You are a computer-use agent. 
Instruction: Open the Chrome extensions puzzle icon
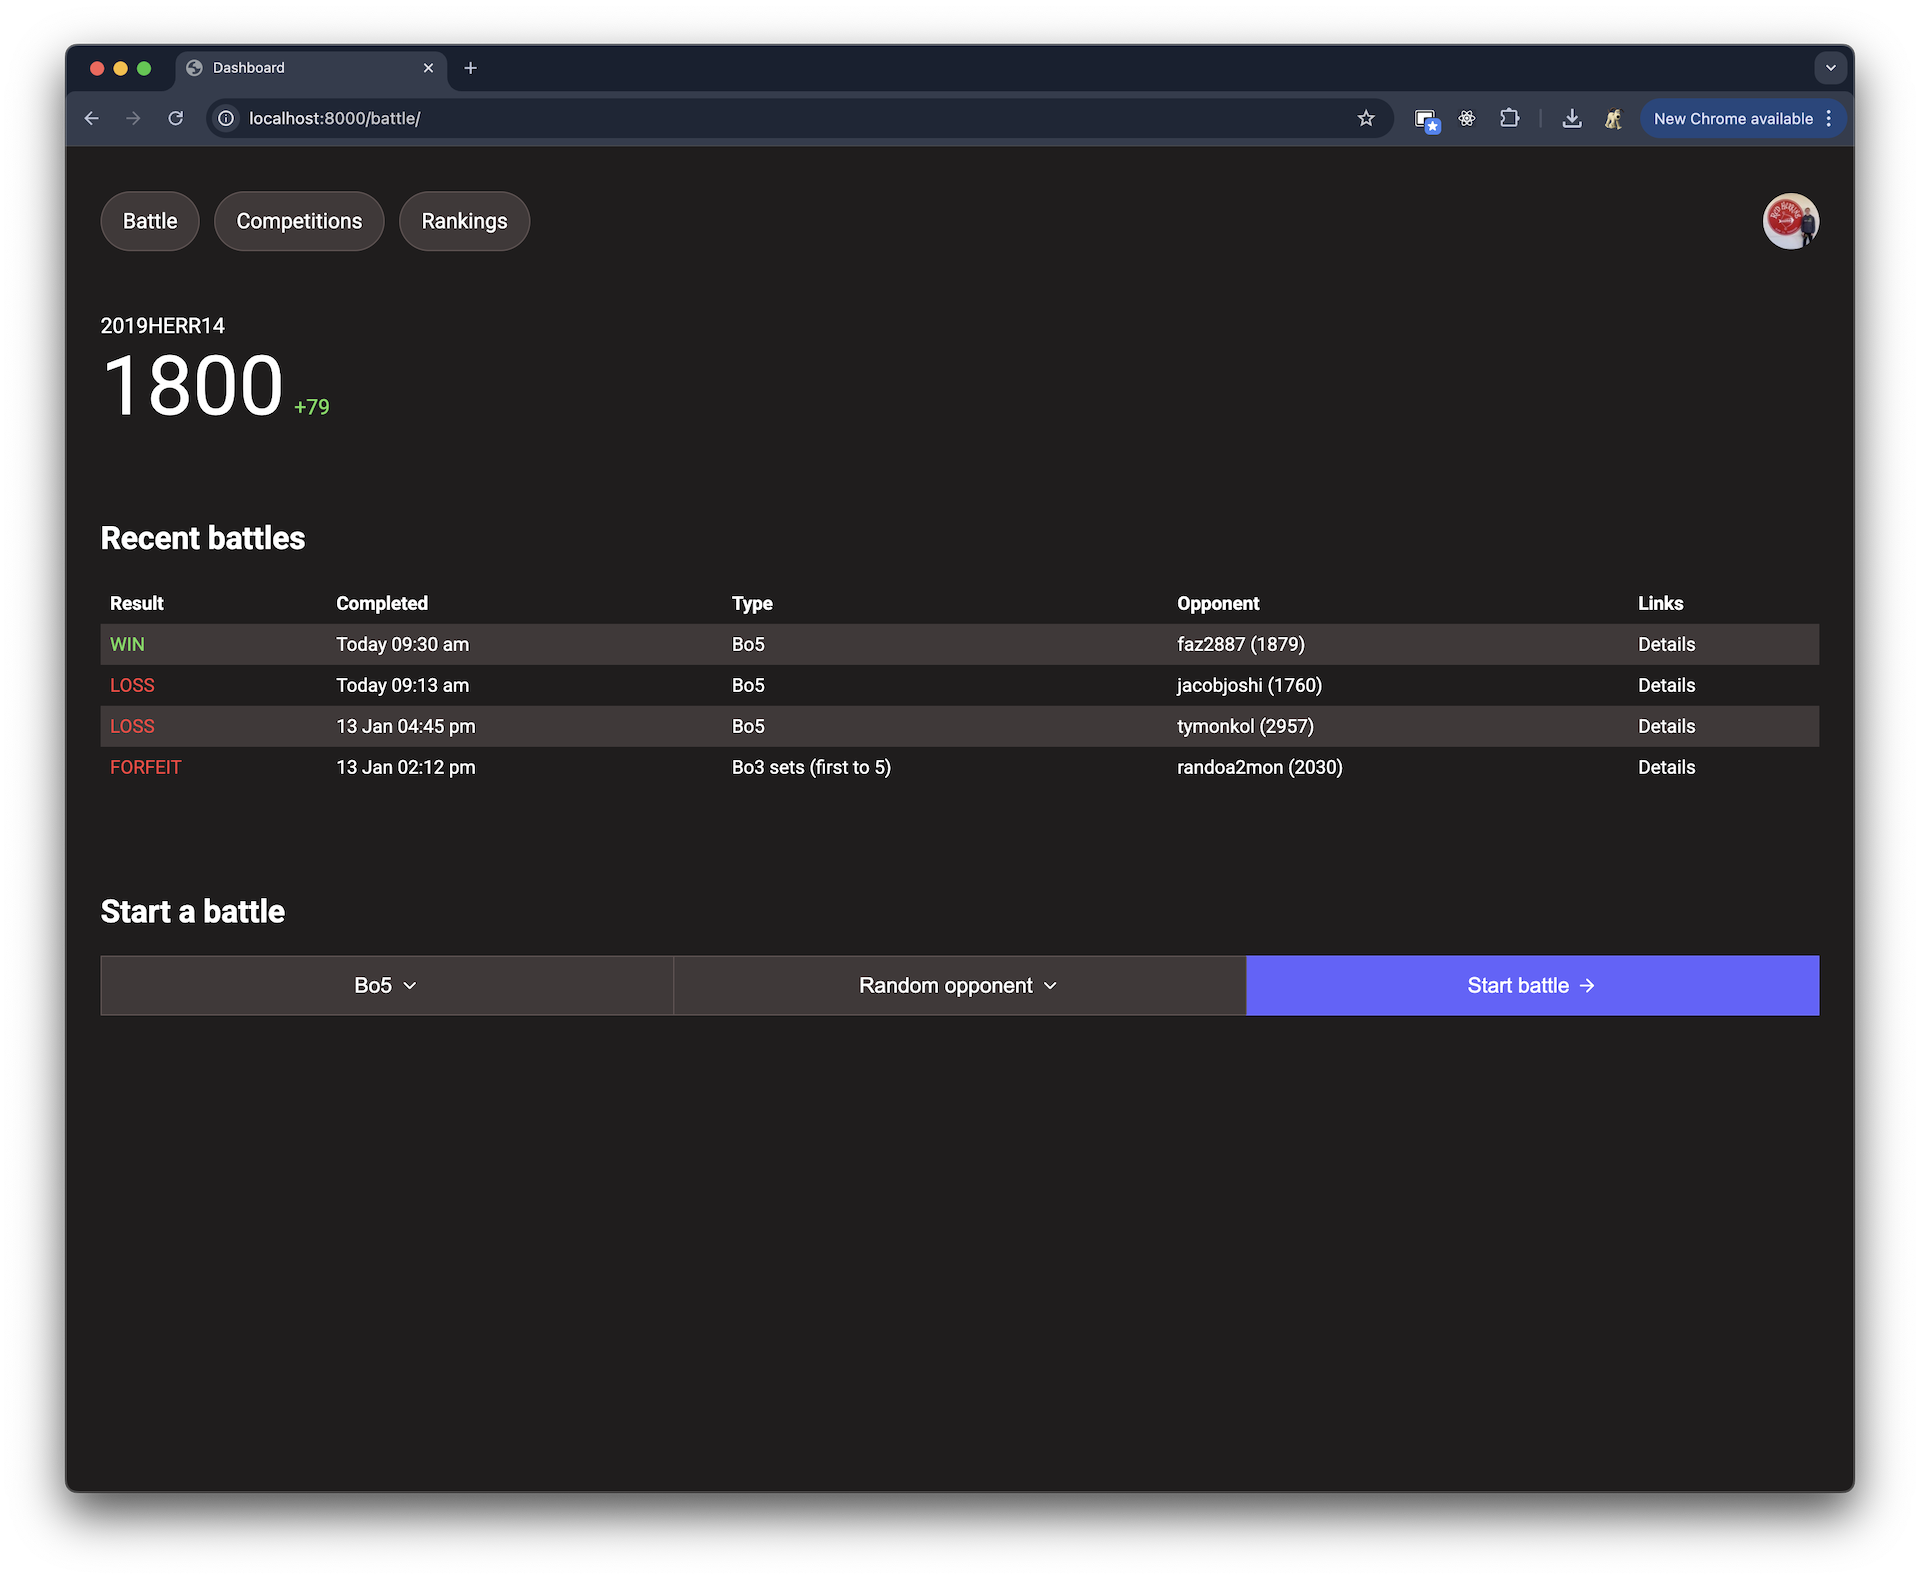[1509, 118]
